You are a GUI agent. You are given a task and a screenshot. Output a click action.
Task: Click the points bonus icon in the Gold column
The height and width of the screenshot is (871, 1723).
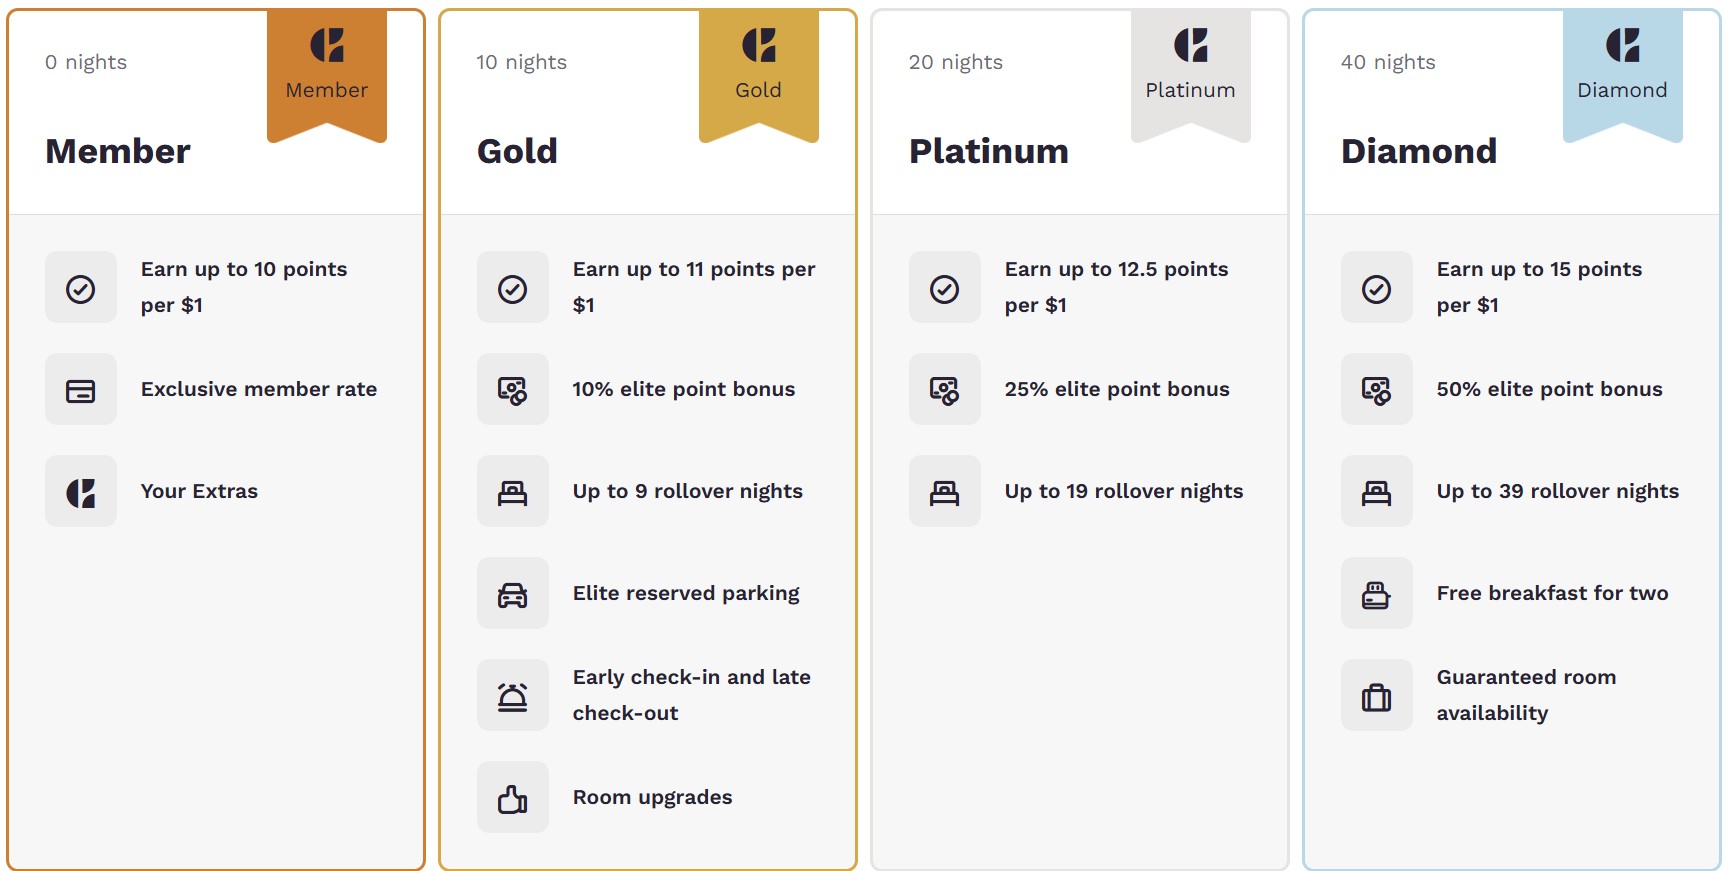point(512,389)
